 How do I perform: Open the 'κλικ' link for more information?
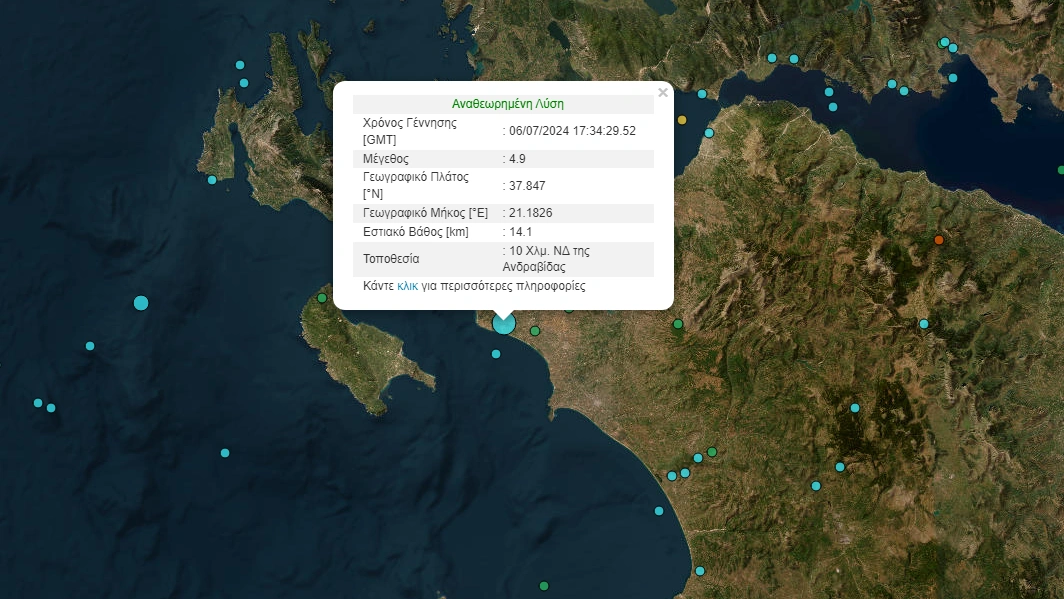pos(407,286)
